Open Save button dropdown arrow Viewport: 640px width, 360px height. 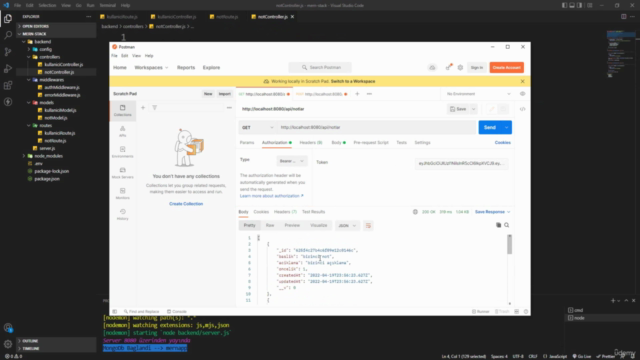[473, 109]
